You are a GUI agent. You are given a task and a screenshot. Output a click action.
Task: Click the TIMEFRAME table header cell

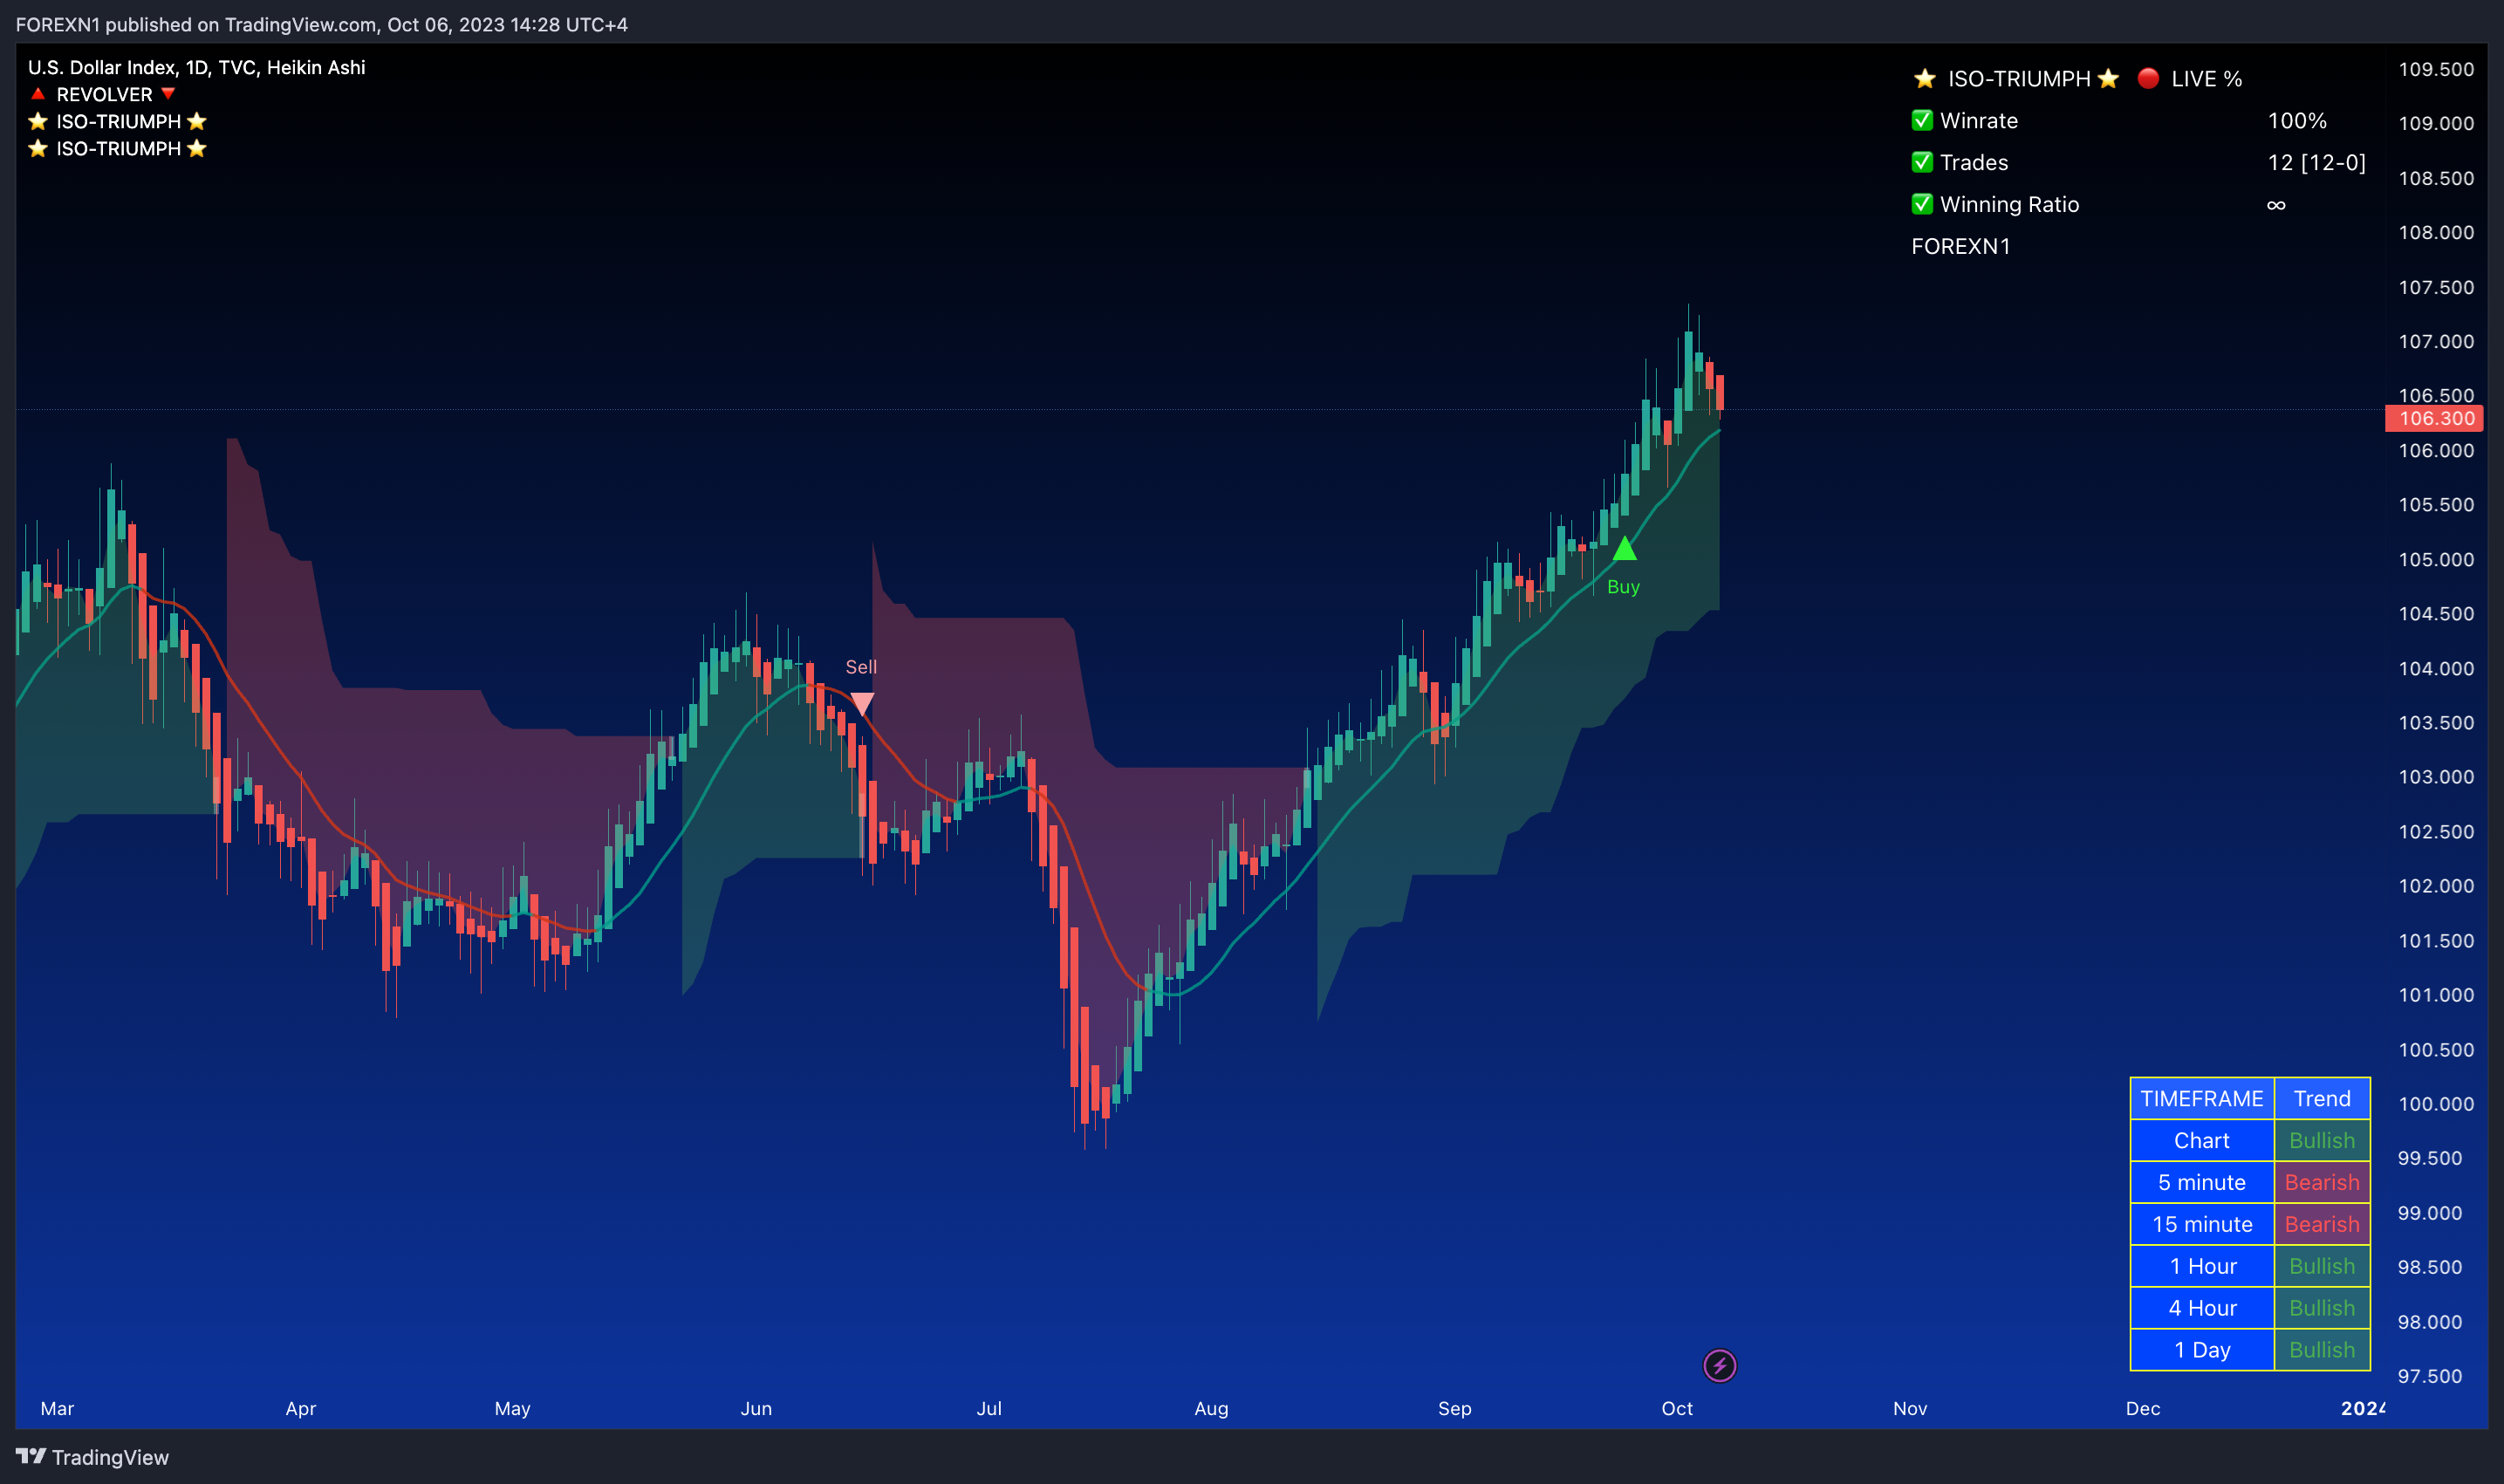pyautogui.click(x=2202, y=1098)
